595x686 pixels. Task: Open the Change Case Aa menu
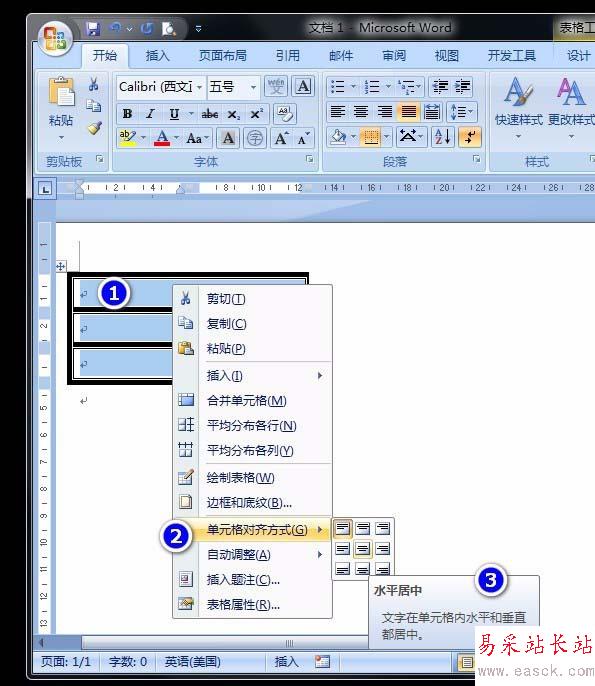[197, 138]
